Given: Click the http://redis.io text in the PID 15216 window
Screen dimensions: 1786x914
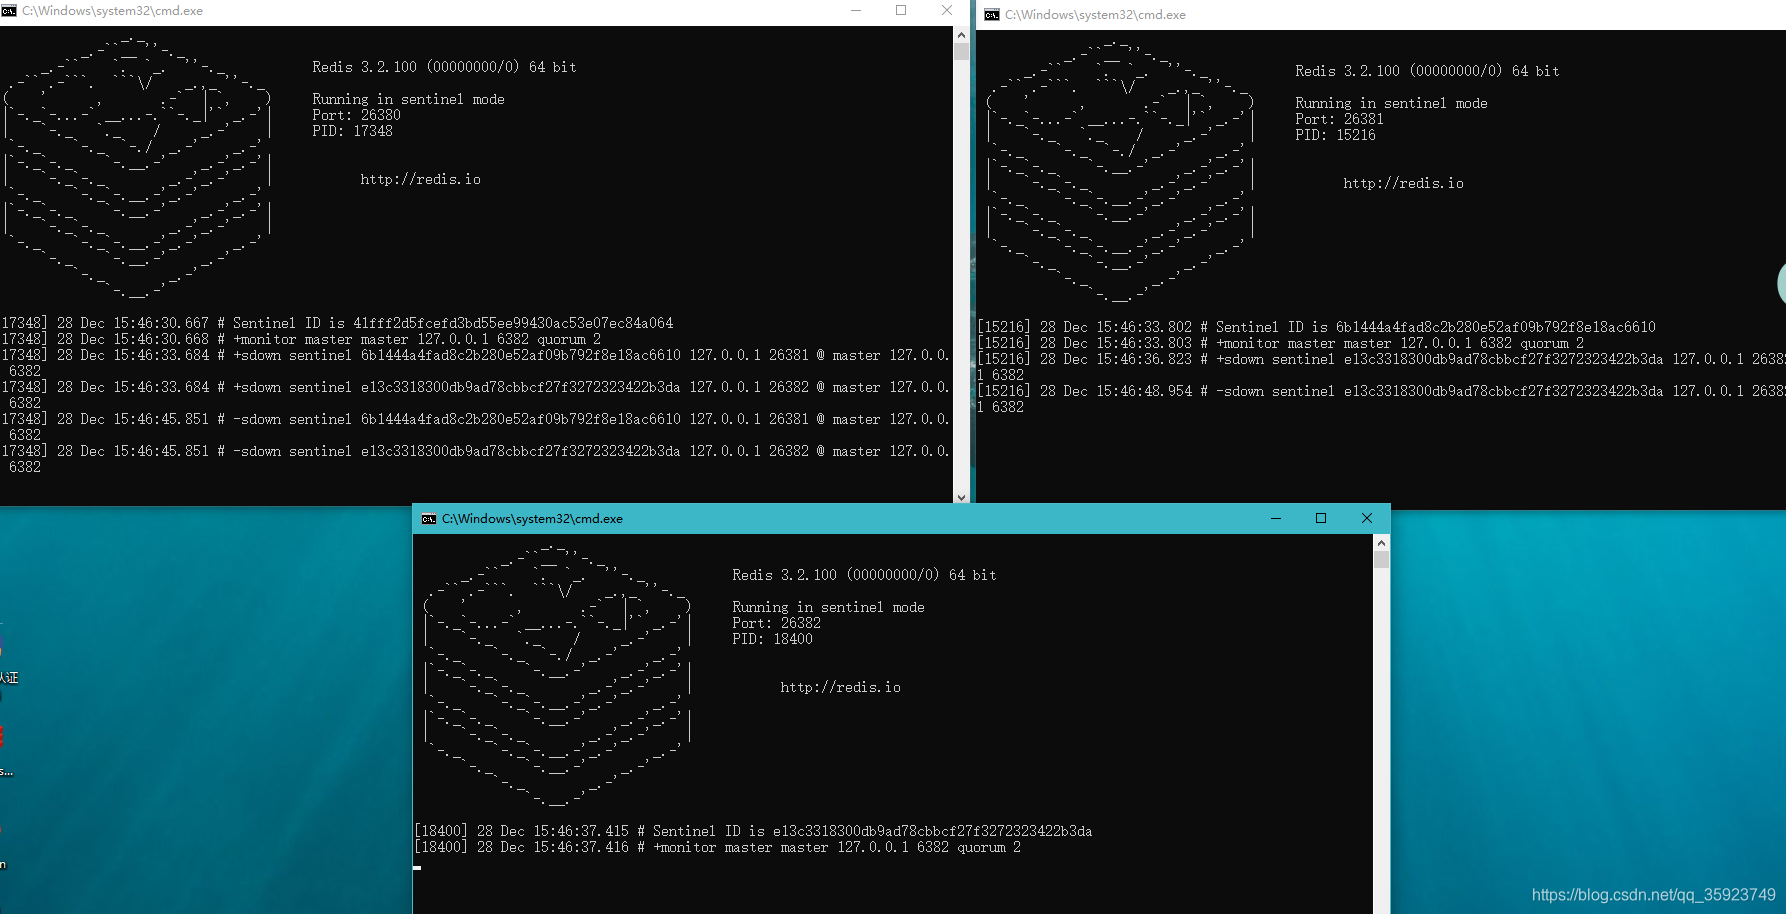Looking at the screenshot, I should (x=1404, y=184).
